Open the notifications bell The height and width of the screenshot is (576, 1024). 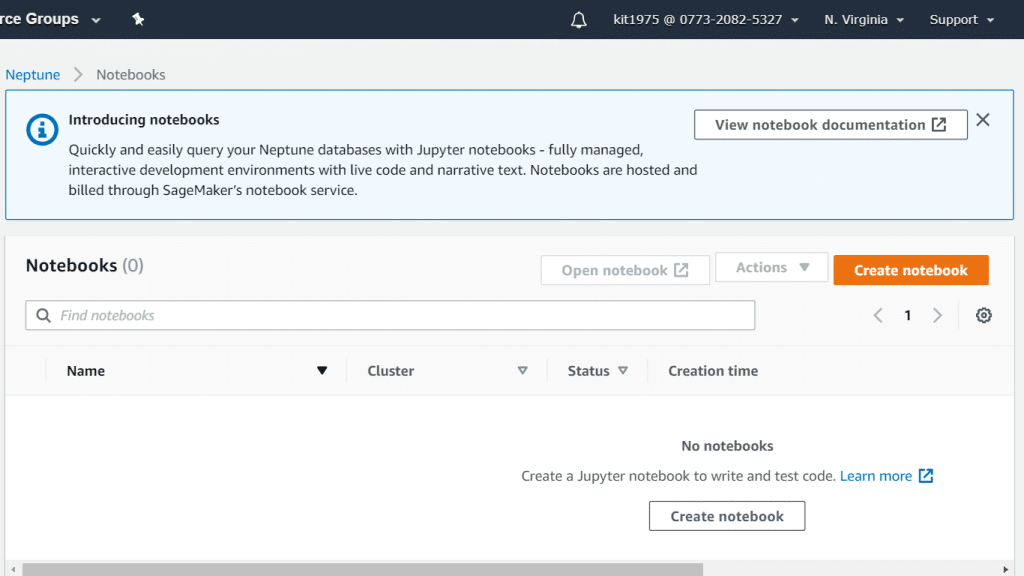point(579,20)
